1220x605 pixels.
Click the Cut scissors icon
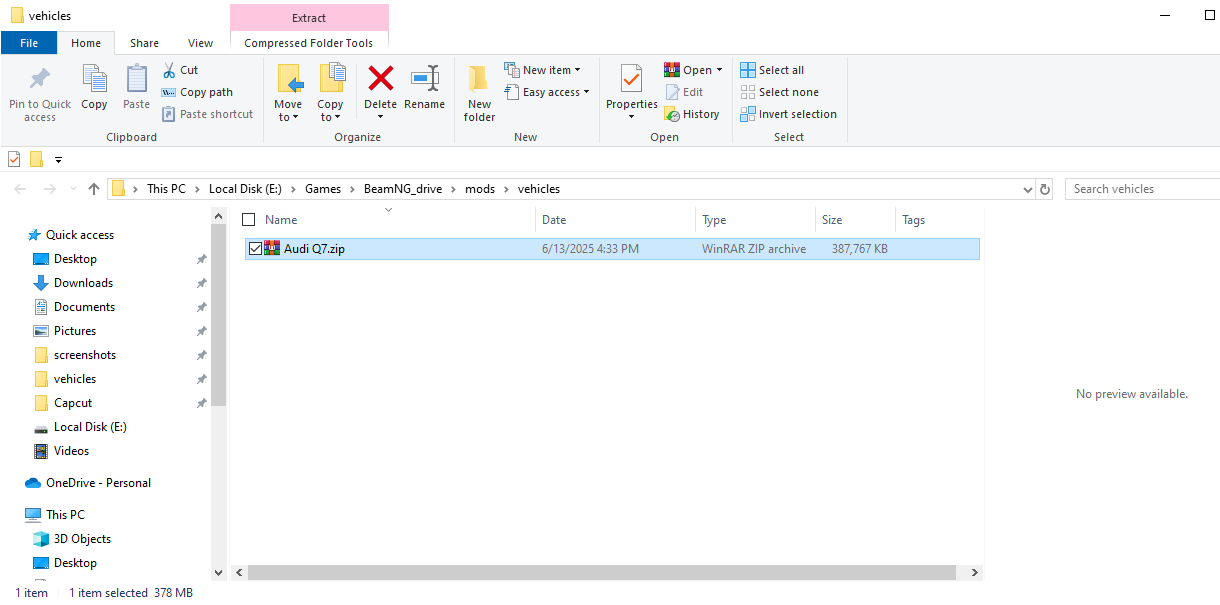[169, 70]
